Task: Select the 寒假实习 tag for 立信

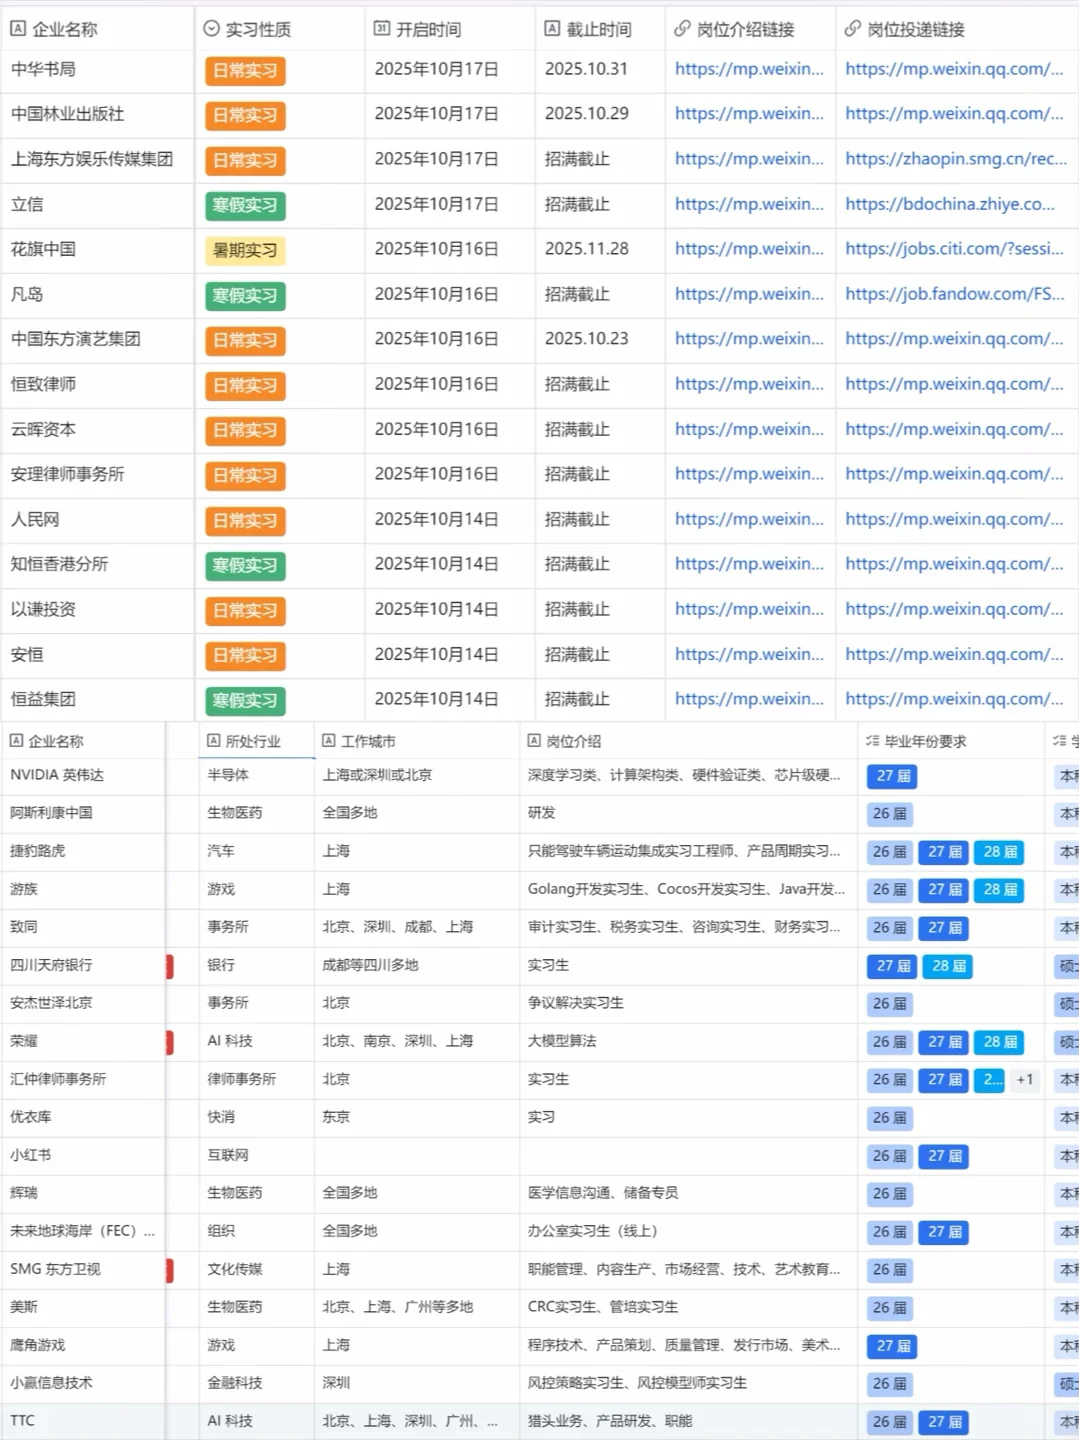Action: [x=245, y=205]
